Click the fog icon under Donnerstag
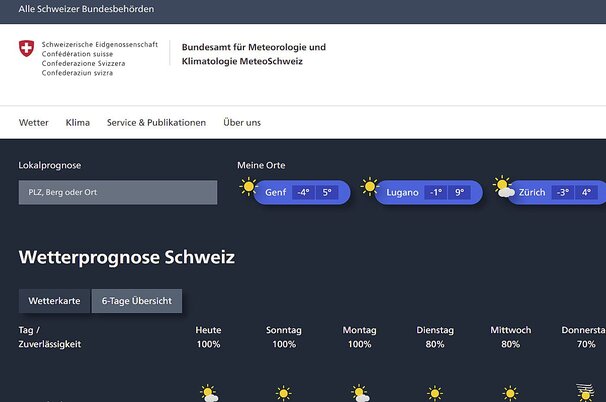The image size is (606, 402). pyautogui.click(x=585, y=392)
